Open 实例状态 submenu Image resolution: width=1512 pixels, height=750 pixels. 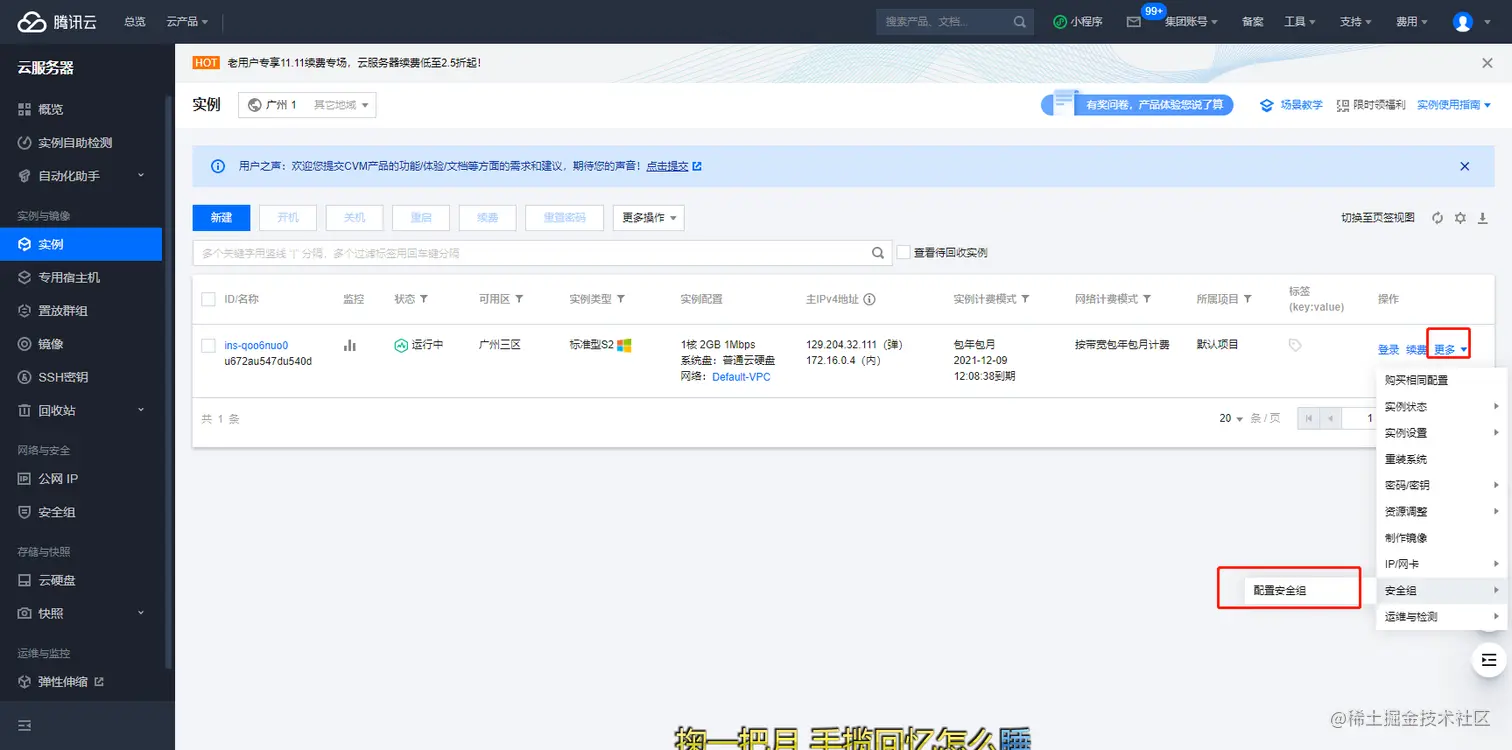pos(1441,407)
